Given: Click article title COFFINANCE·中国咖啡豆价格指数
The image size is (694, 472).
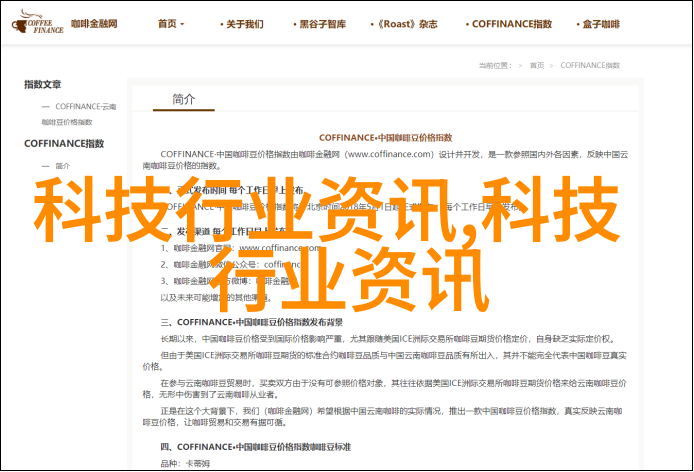Looking at the screenshot, I should pos(386,138).
